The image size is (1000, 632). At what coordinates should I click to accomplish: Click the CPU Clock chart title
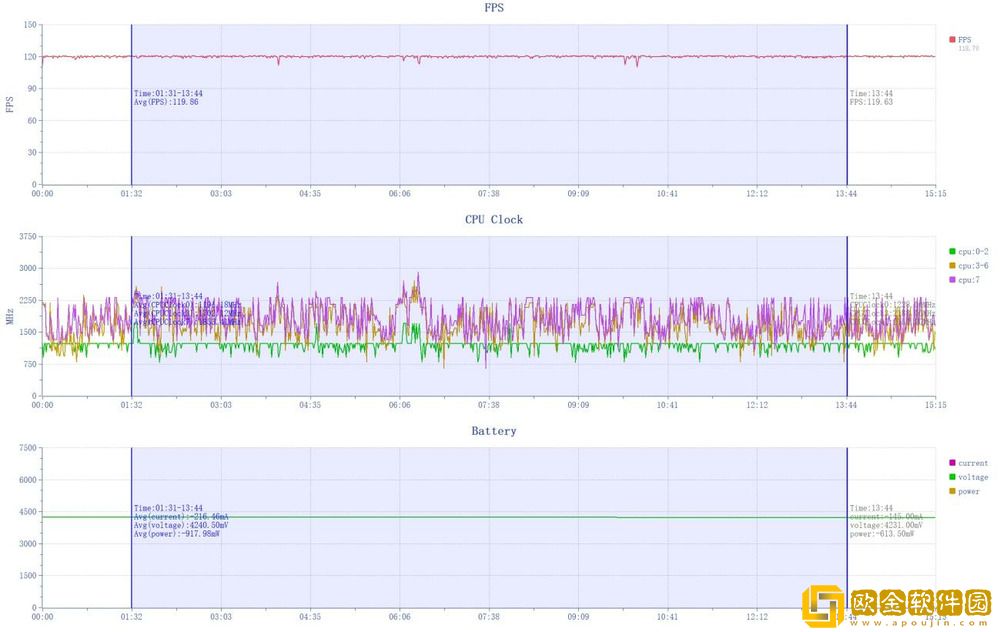coord(494,219)
